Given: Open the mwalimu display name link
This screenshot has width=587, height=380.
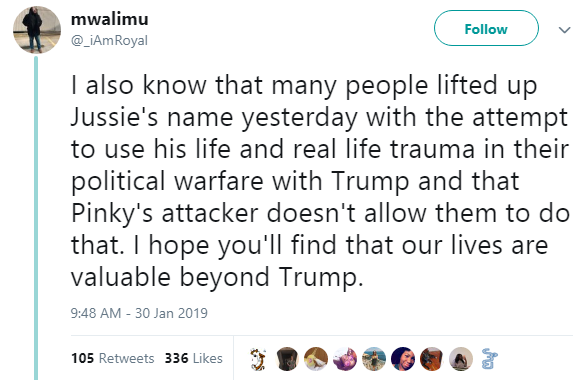Looking at the screenshot, I should pyautogui.click(x=110, y=19).
